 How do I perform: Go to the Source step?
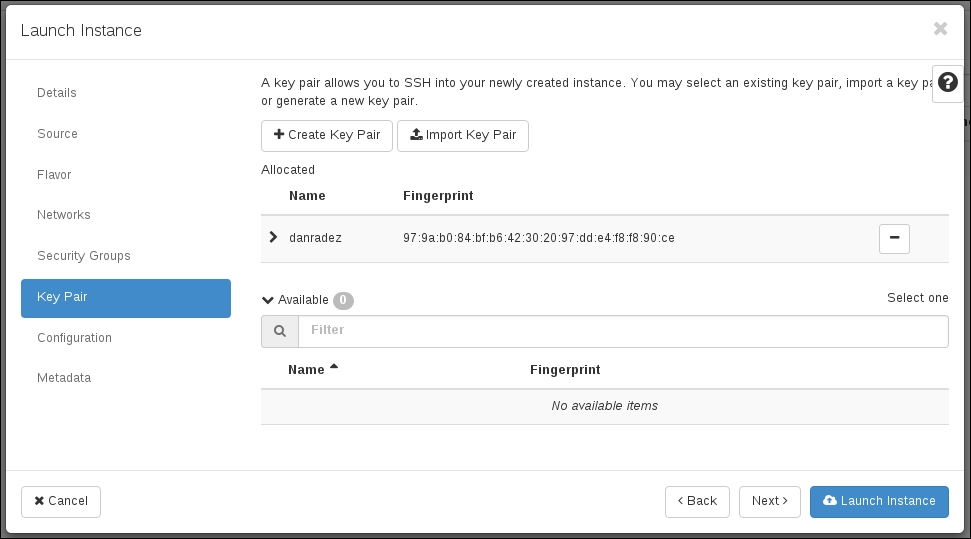pyautogui.click(x=57, y=134)
